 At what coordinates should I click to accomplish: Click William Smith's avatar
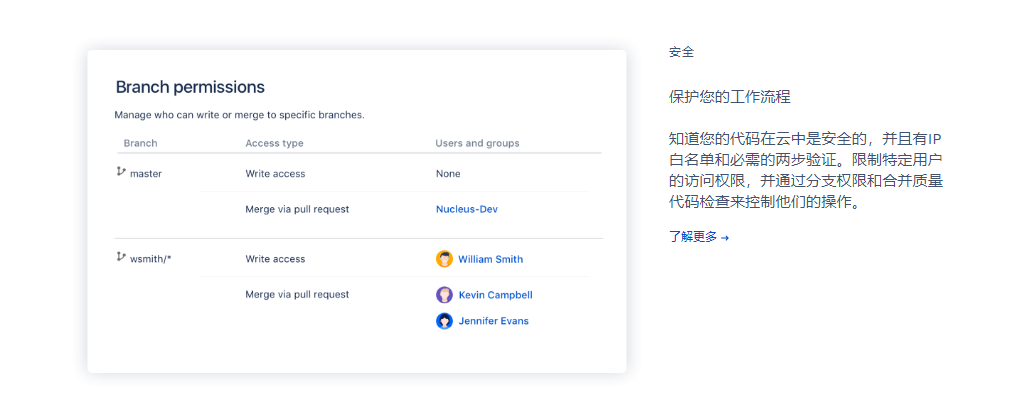point(444,259)
